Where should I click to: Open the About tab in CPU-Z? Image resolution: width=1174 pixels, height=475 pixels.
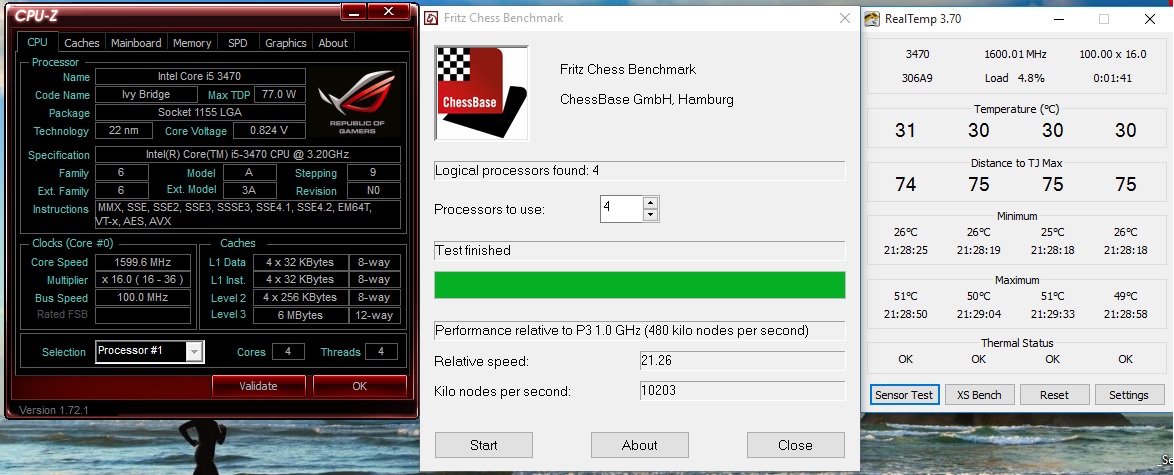(x=332, y=43)
